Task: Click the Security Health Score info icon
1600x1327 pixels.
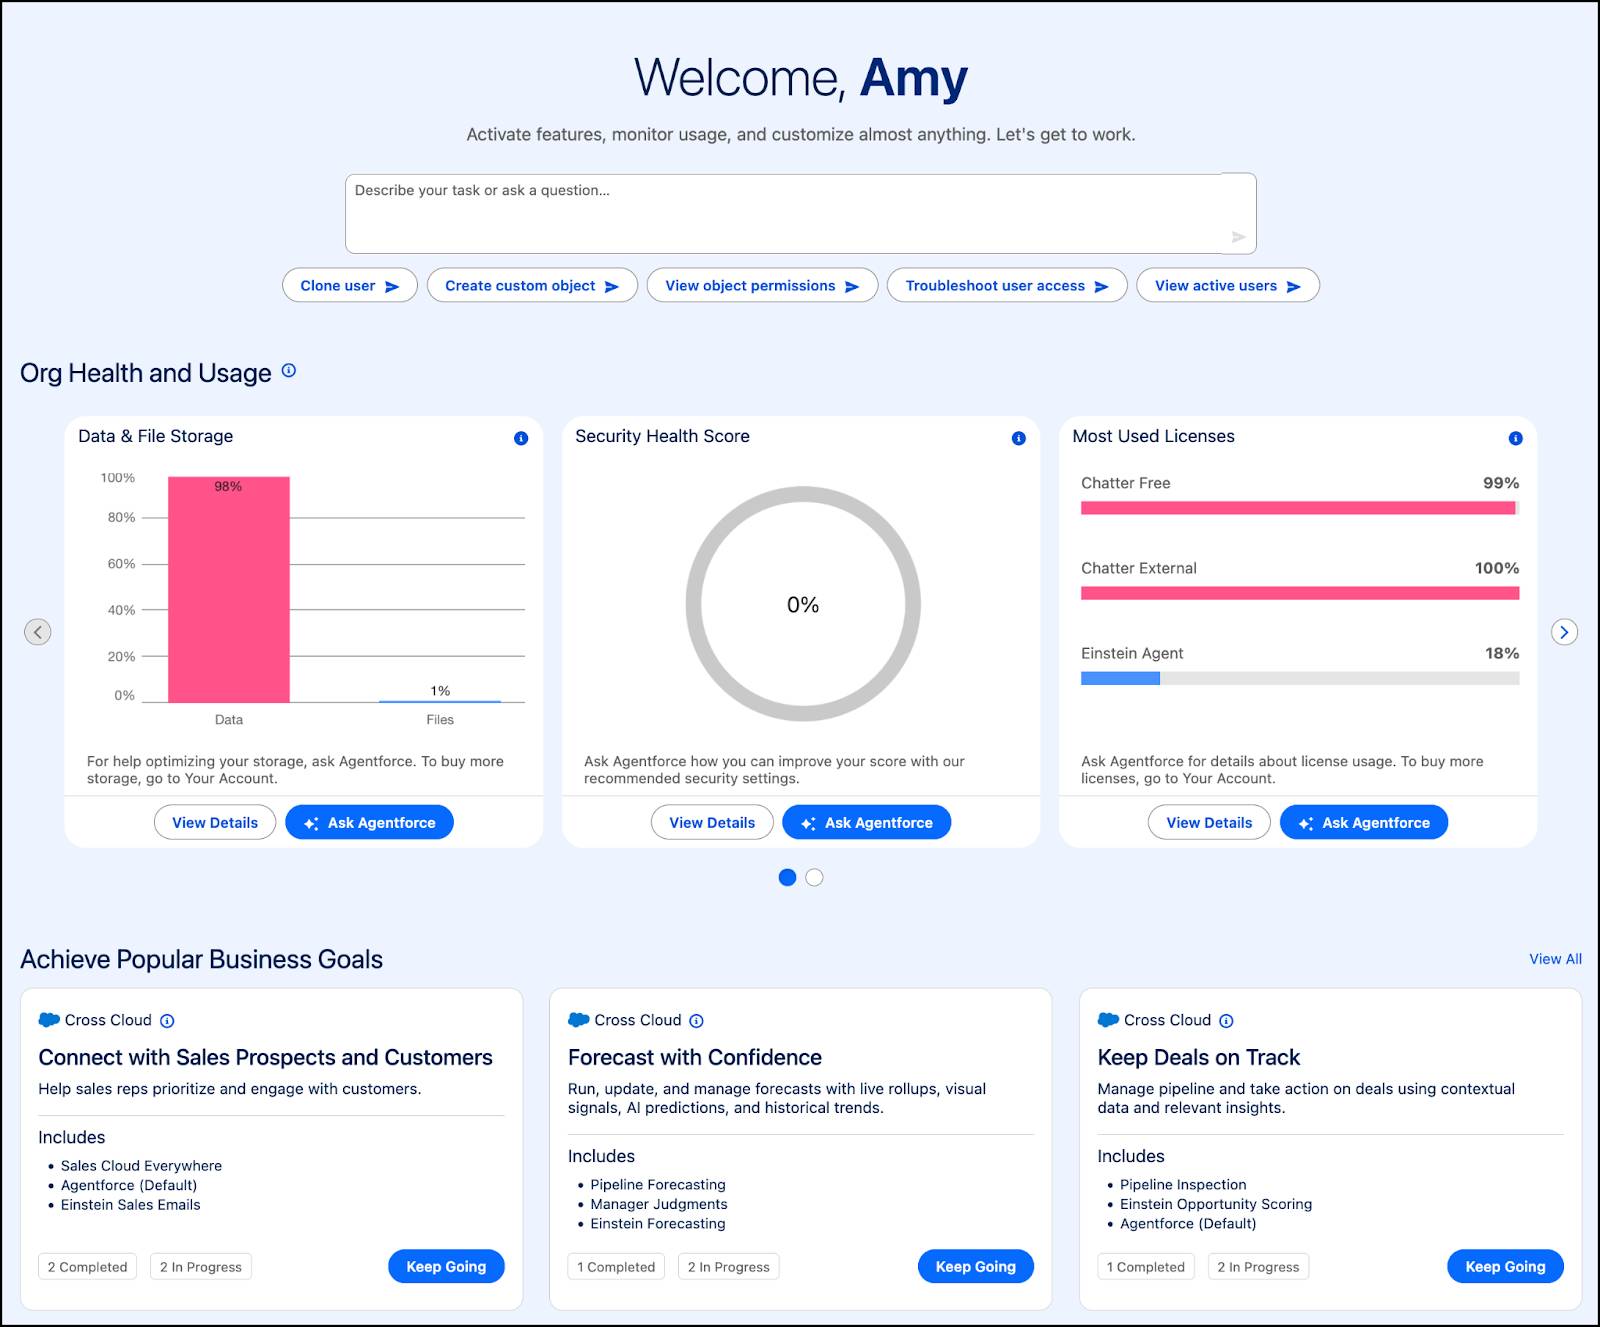Action: point(1018,437)
